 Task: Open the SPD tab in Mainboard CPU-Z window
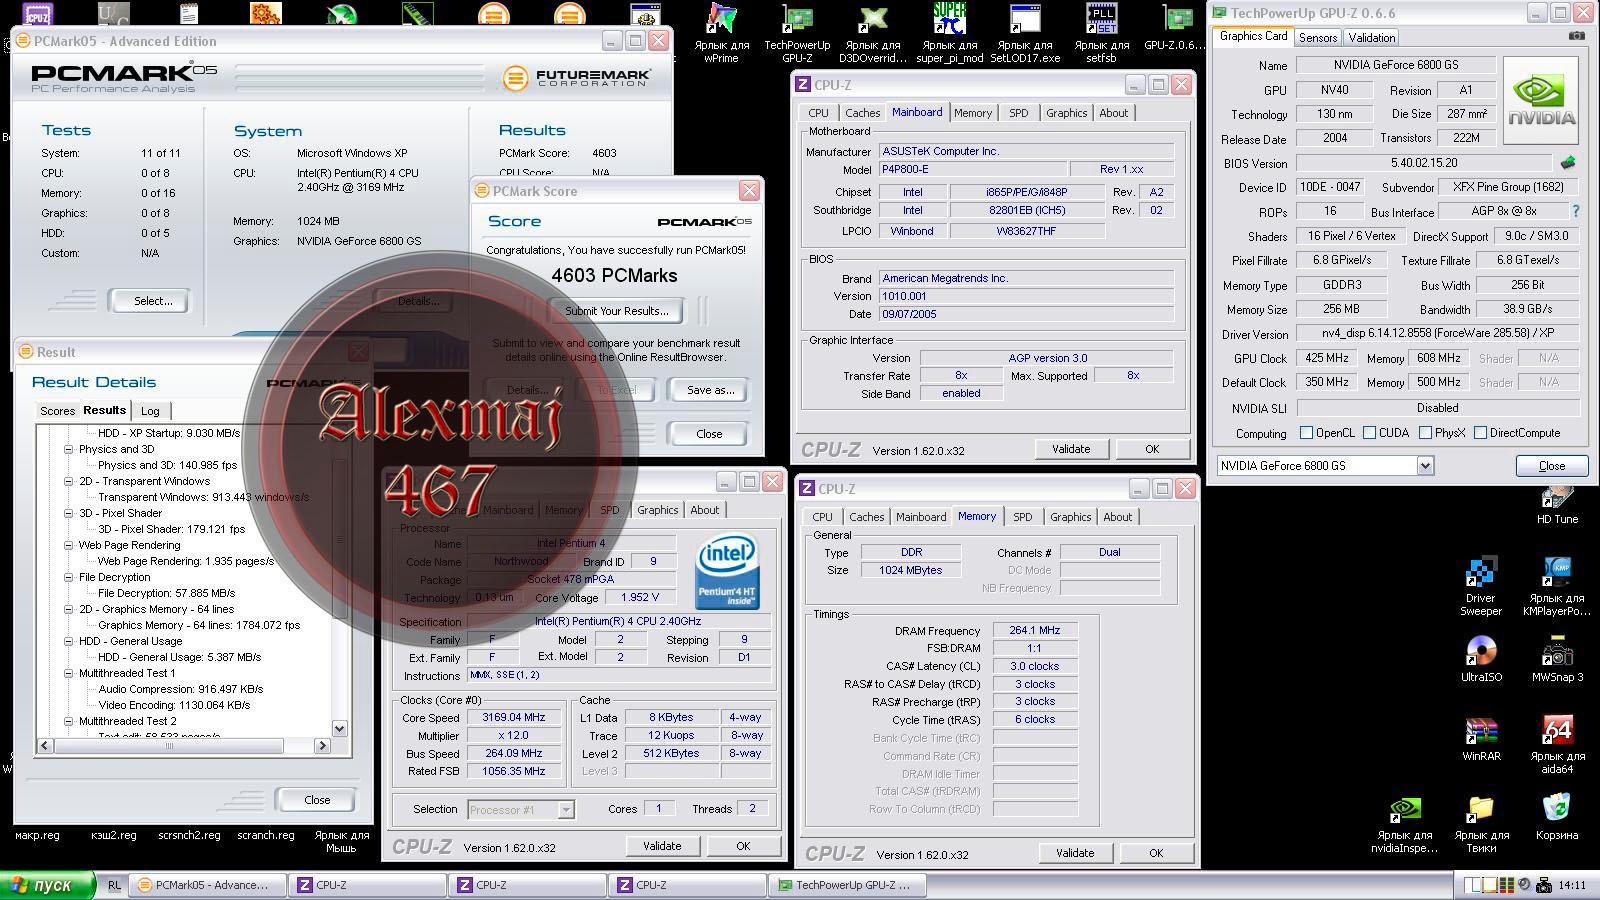click(x=1018, y=113)
